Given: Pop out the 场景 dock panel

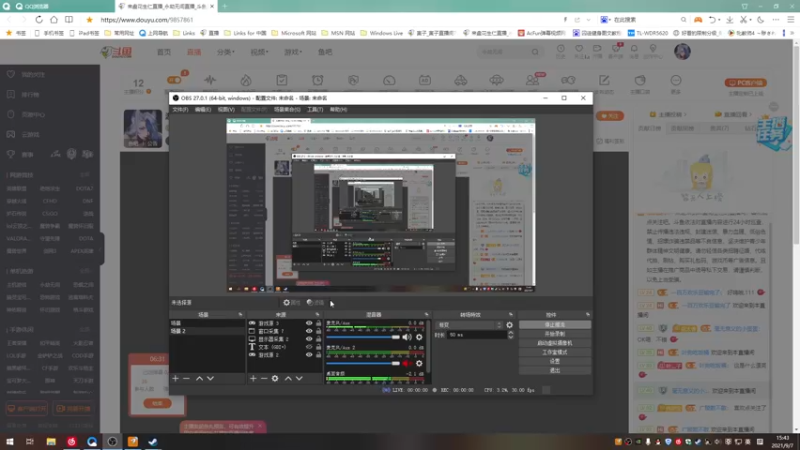Looking at the screenshot, I should pyautogui.click(x=240, y=315).
